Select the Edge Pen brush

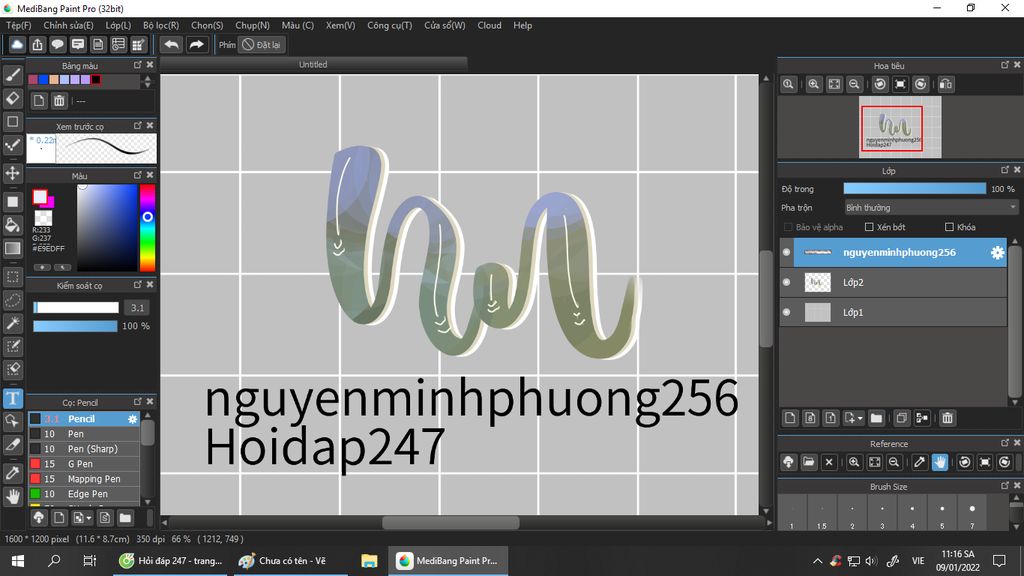point(84,494)
